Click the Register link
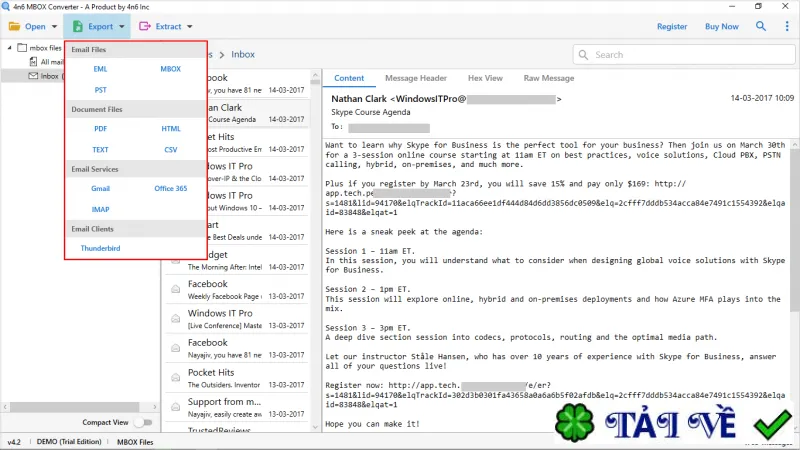The height and width of the screenshot is (450, 800). (x=672, y=27)
